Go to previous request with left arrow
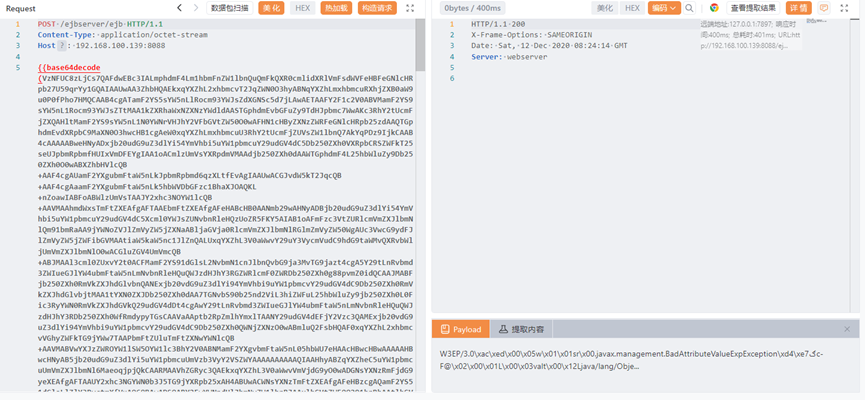This screenshot has width=865, height=400. [182, 8]
